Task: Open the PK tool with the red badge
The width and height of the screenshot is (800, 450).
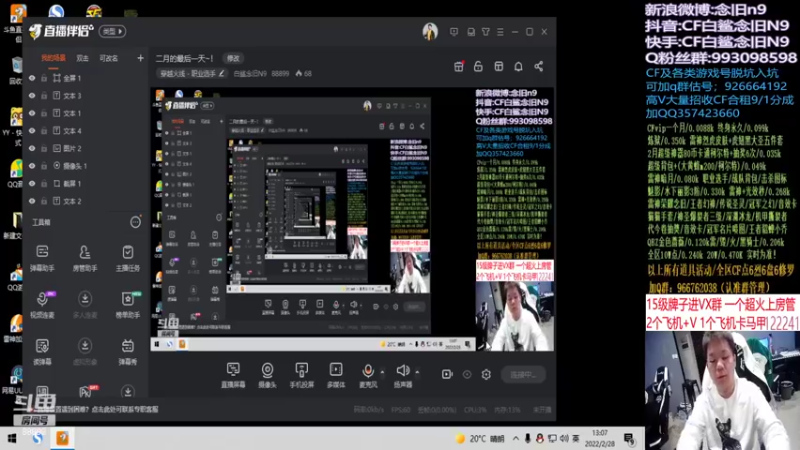Action: point(85,391)
